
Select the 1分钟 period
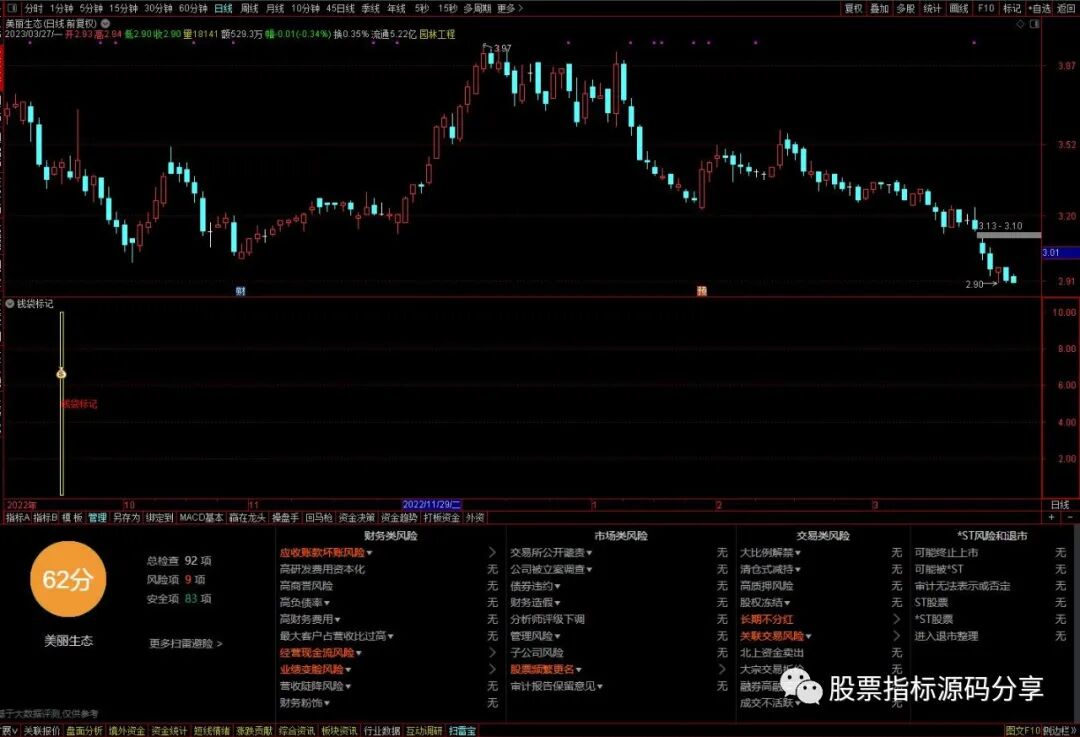(61, 8)
